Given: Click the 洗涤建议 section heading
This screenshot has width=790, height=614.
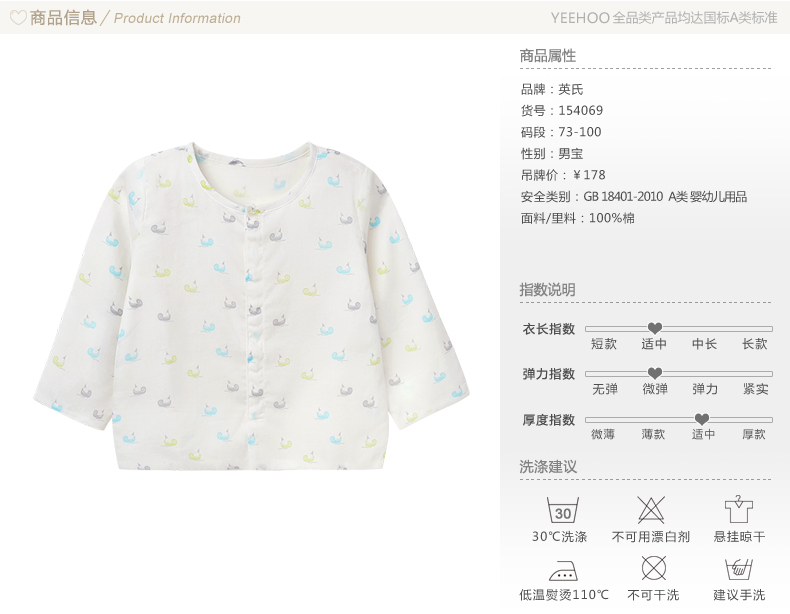Looking at the screenshot, I should [x=548, y=466].
